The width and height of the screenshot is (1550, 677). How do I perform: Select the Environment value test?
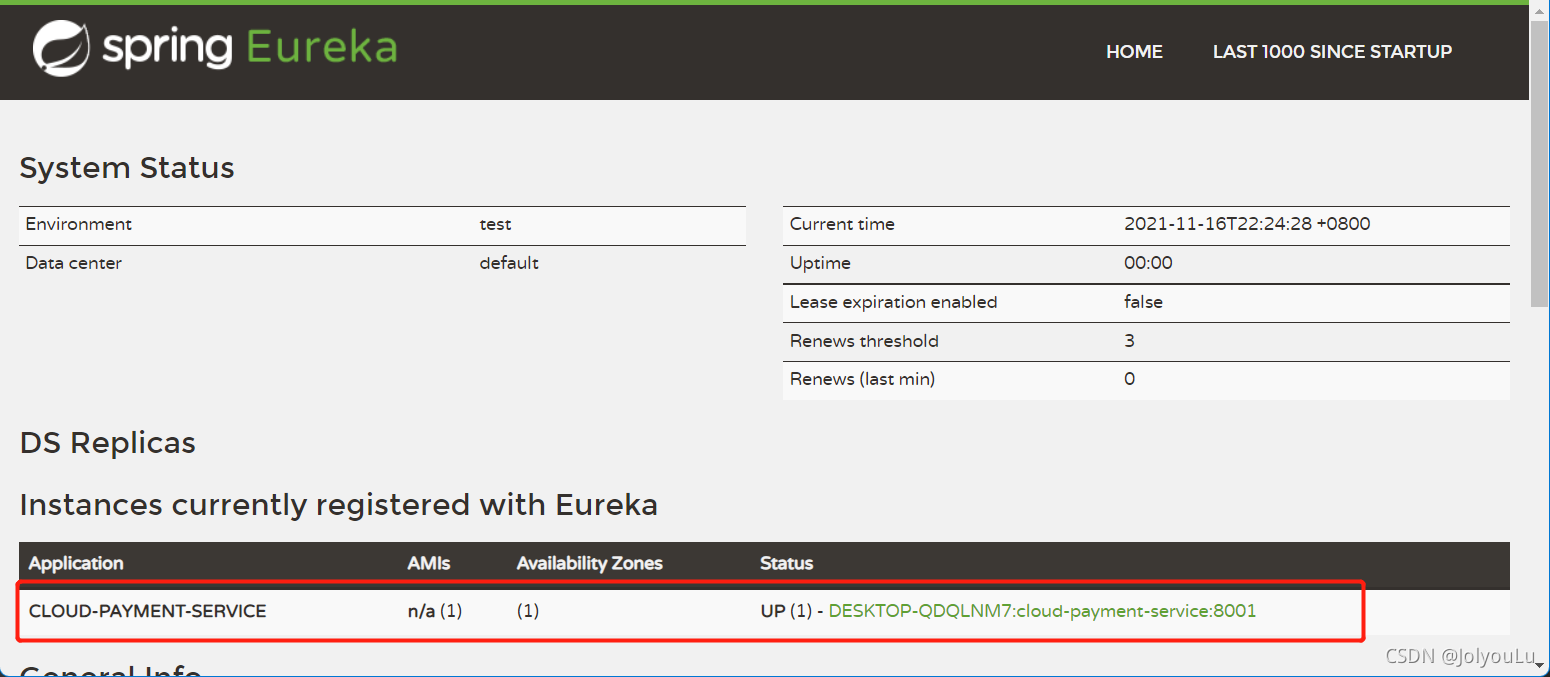(495, 225)
